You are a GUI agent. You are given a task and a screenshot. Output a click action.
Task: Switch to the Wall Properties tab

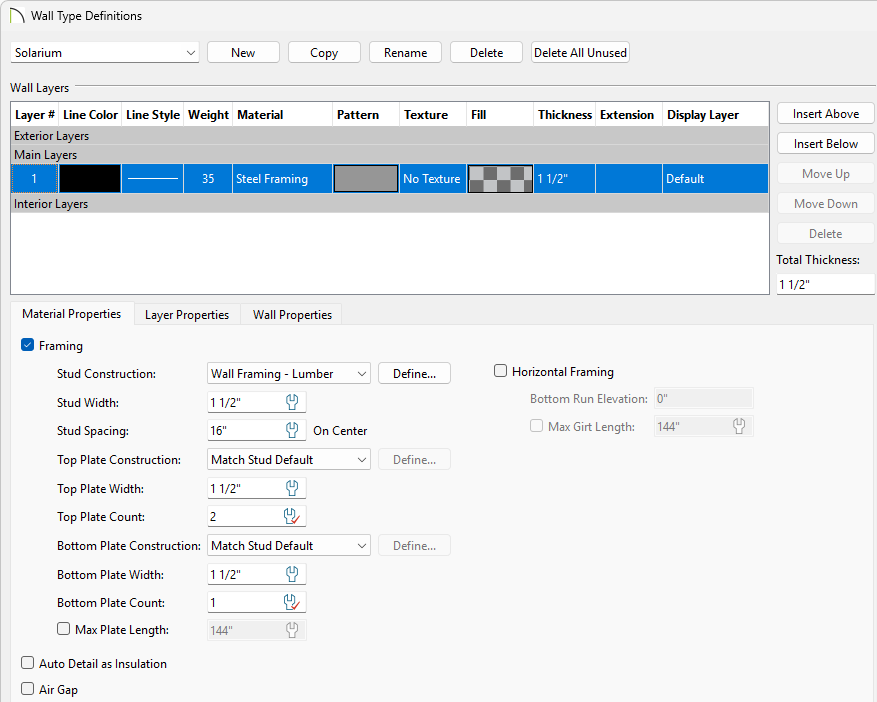point(291,314)
